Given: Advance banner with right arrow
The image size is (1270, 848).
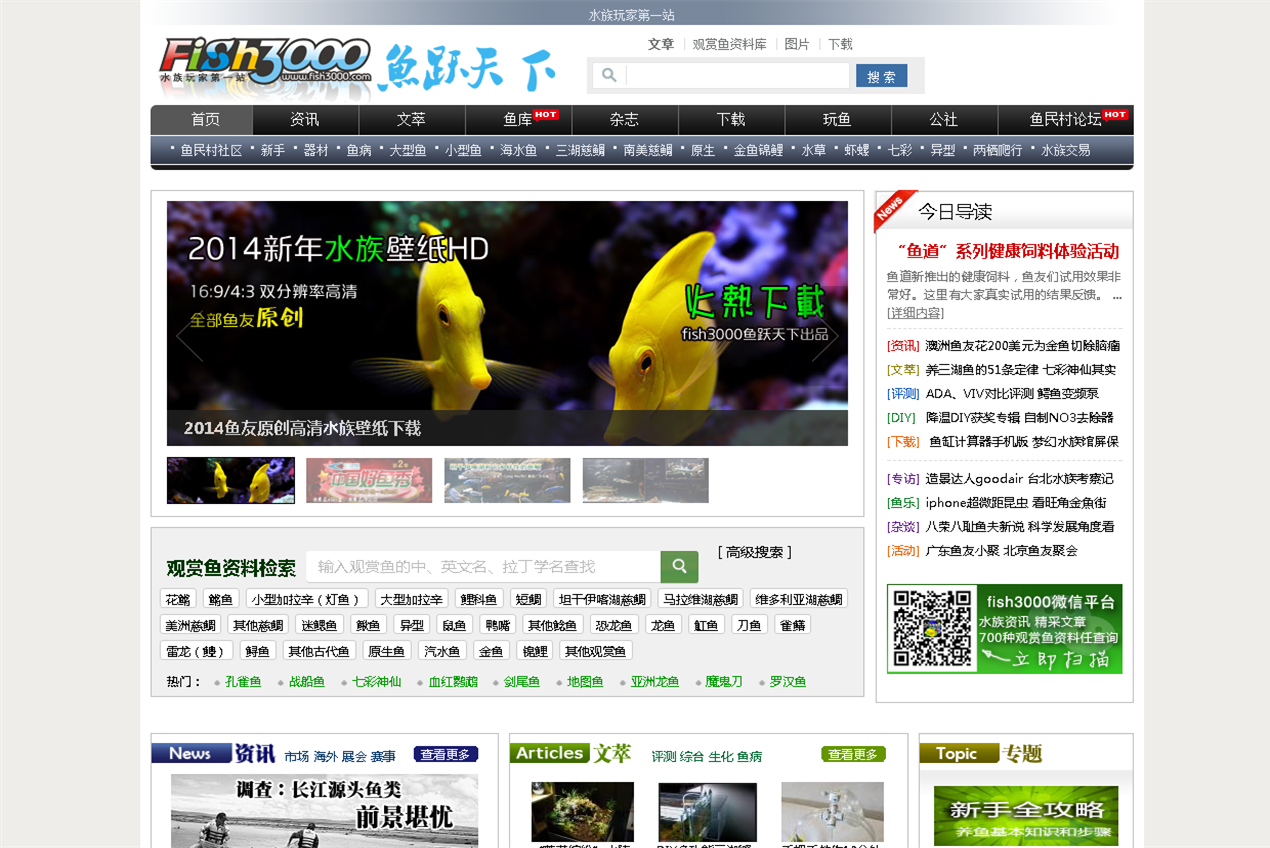Looking at the screenshot, I should coord(825,337).
